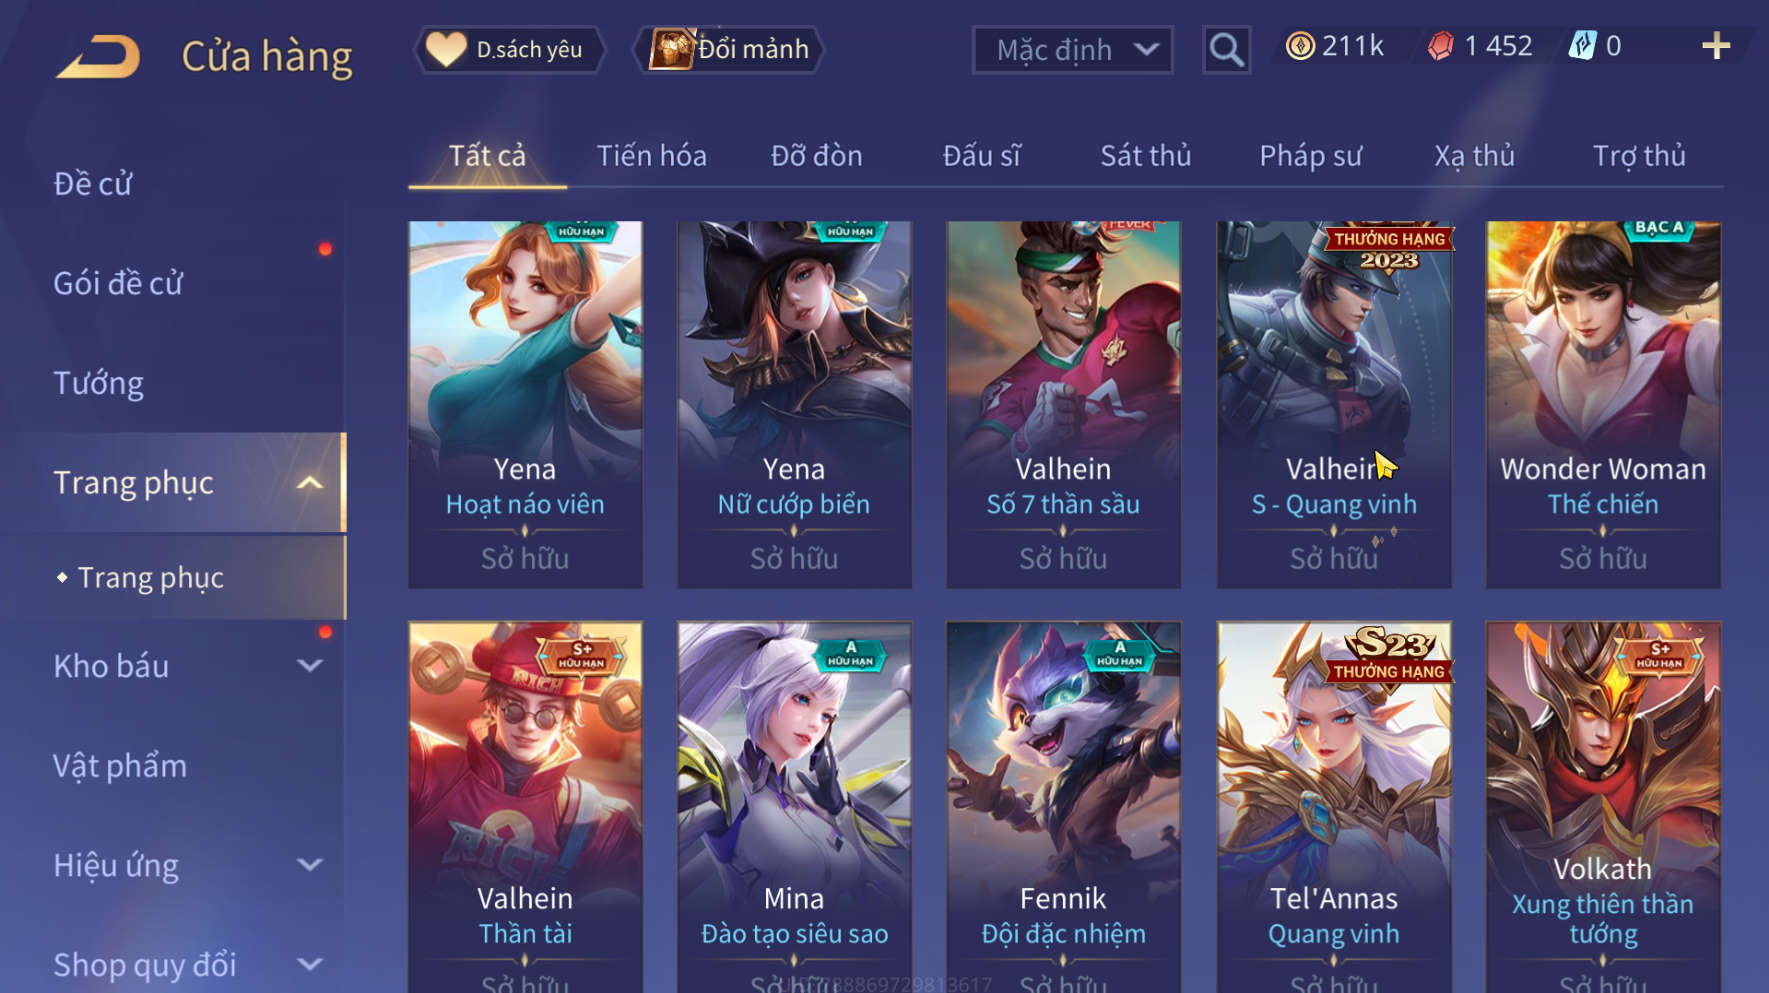
Task: Select Wonder Woman Thế chiến skin card
Action: [x=1603, y=404]
